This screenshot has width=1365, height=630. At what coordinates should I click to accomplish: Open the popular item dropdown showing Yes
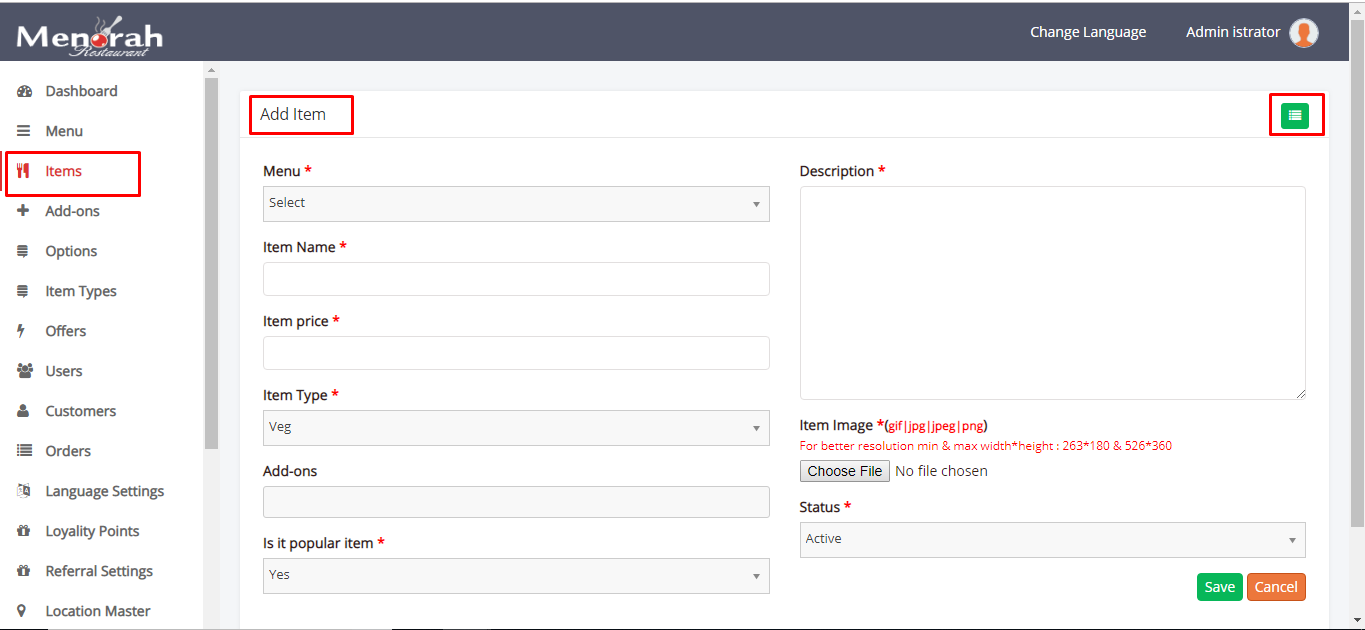[516, 575]
